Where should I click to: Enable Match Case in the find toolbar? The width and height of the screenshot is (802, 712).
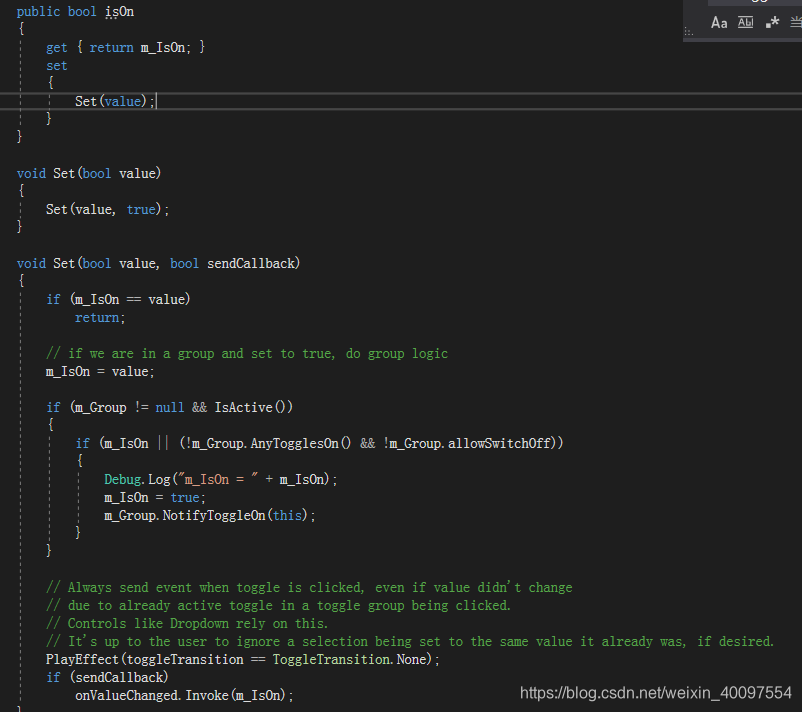719,22
